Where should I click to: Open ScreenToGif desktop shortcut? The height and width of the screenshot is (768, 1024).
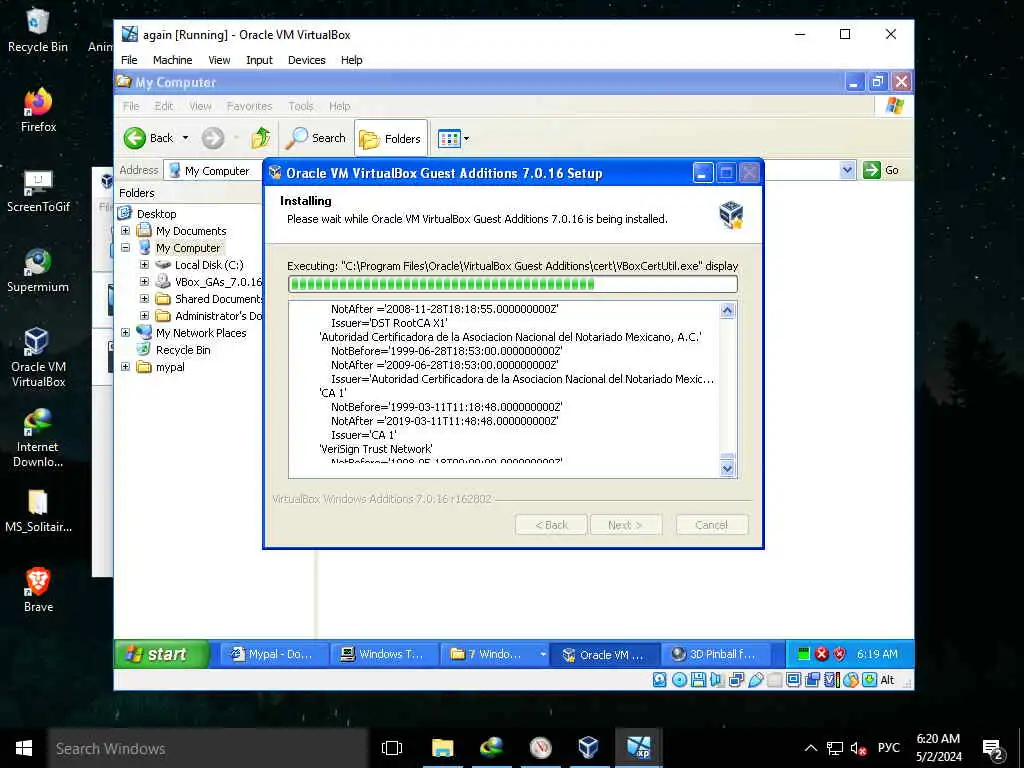pos(38,191)
